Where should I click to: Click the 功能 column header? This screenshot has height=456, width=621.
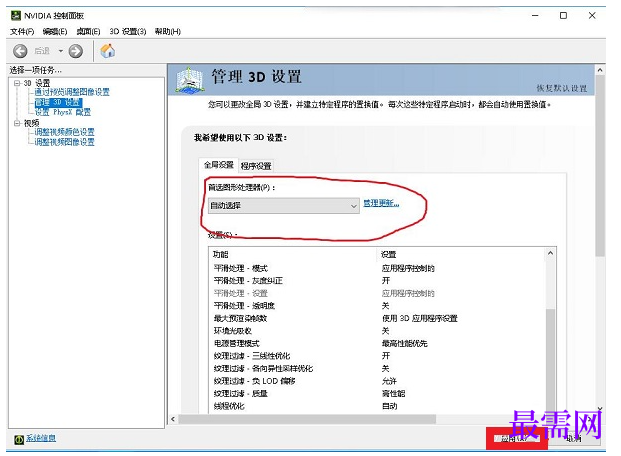[x=292, y=254]
